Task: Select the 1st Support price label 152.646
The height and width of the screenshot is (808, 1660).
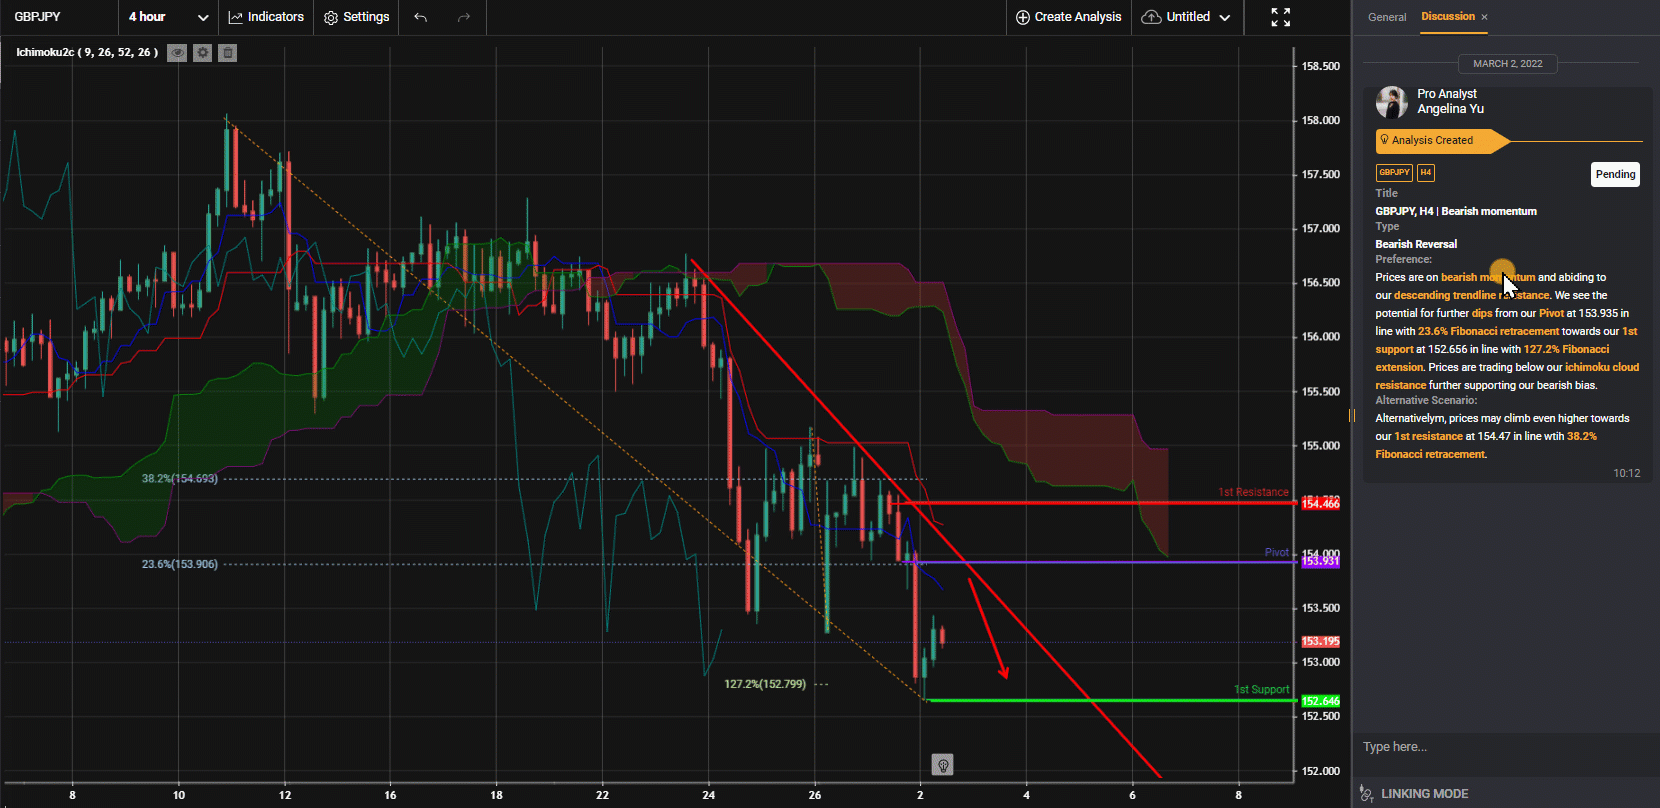Action: [x=1320, y=701]
